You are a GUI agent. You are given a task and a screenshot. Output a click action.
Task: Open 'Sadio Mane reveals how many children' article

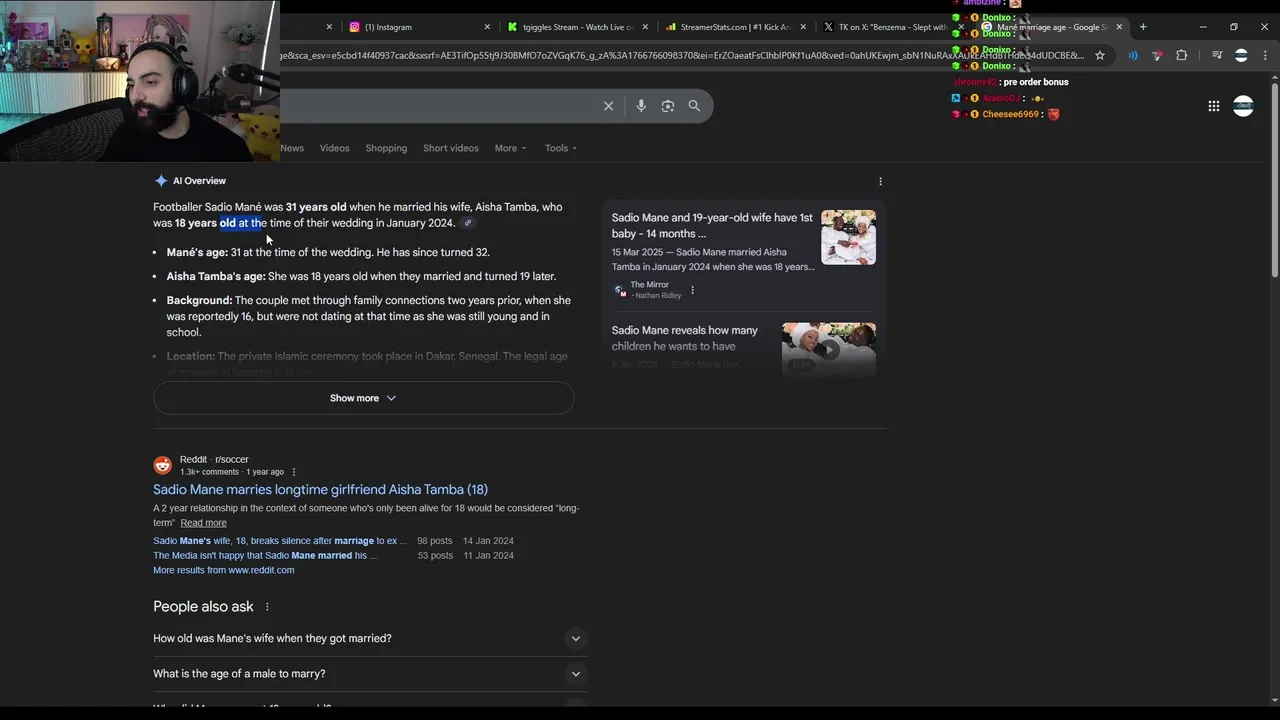pos(685,338)
